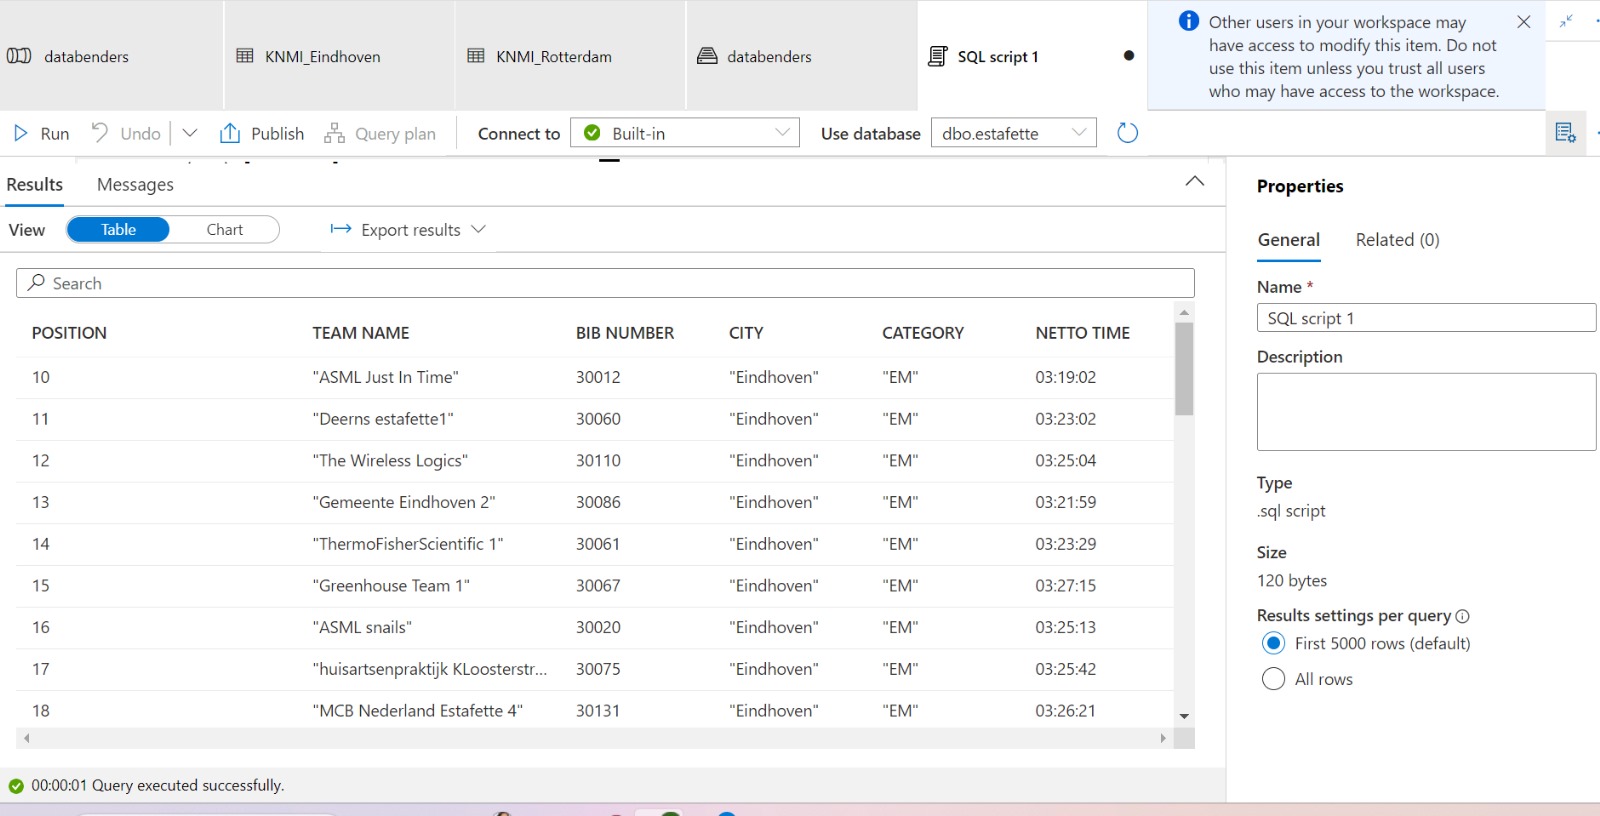1600x816 pixels.
Task: Select the "ThermoFisherScientific 1" cell
Action: 408,544
